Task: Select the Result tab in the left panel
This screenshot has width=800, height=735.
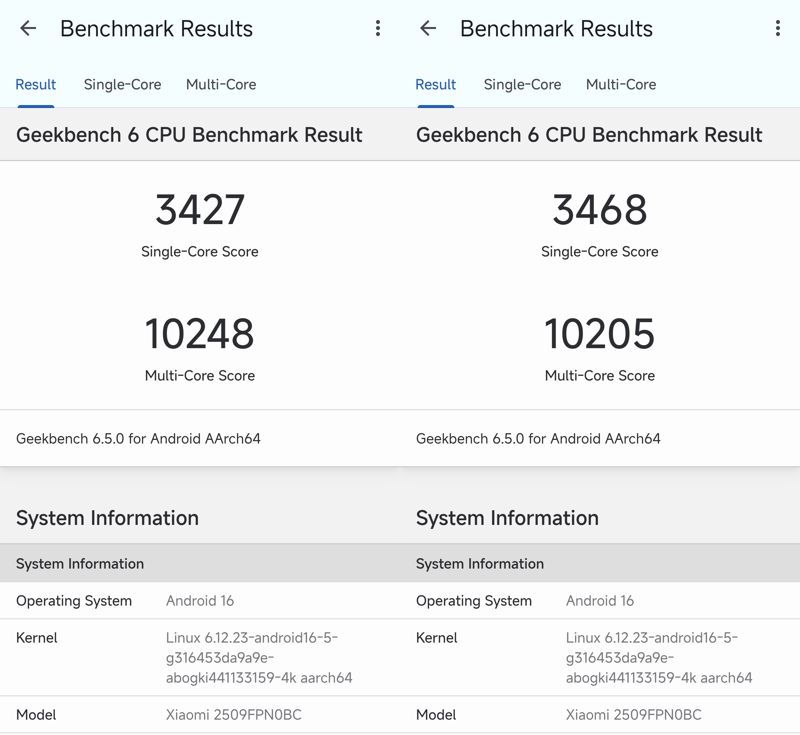Action: click(x=36, y=85)
